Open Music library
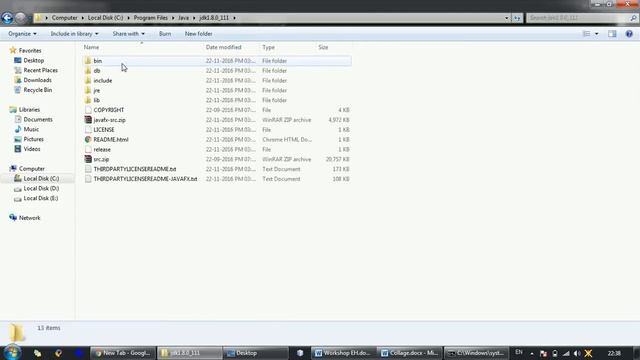Image resolution: width=640 pixels, height=360 pixels. (x=31, y=129)
